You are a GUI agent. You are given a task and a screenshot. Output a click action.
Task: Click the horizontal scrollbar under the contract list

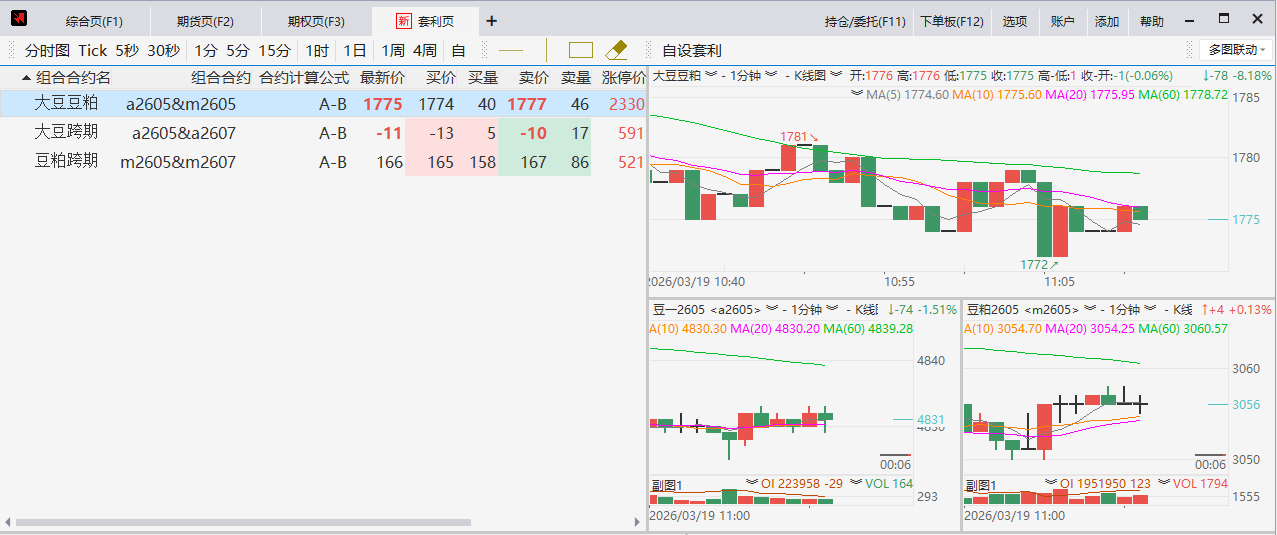[x=240, y=522]
